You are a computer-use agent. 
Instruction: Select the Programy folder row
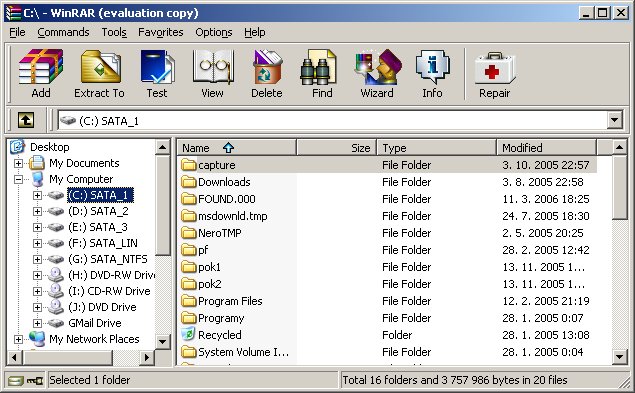point(387,318)
